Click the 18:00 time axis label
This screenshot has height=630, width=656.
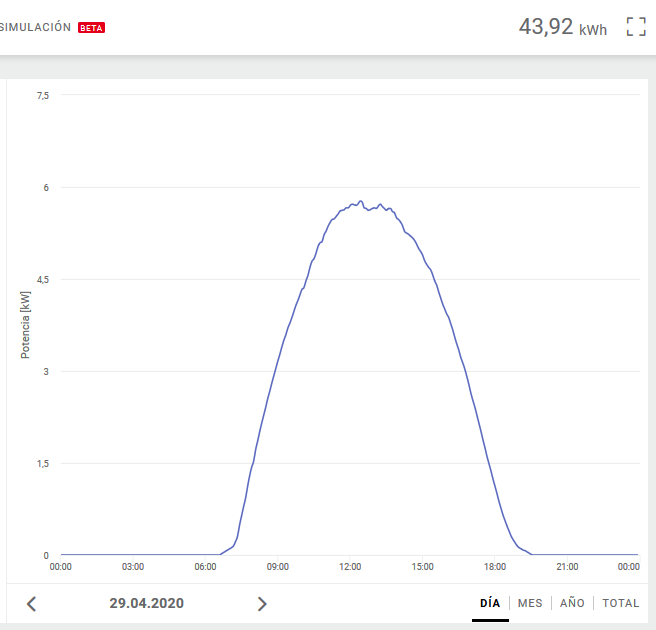click(x=495, y=567)
